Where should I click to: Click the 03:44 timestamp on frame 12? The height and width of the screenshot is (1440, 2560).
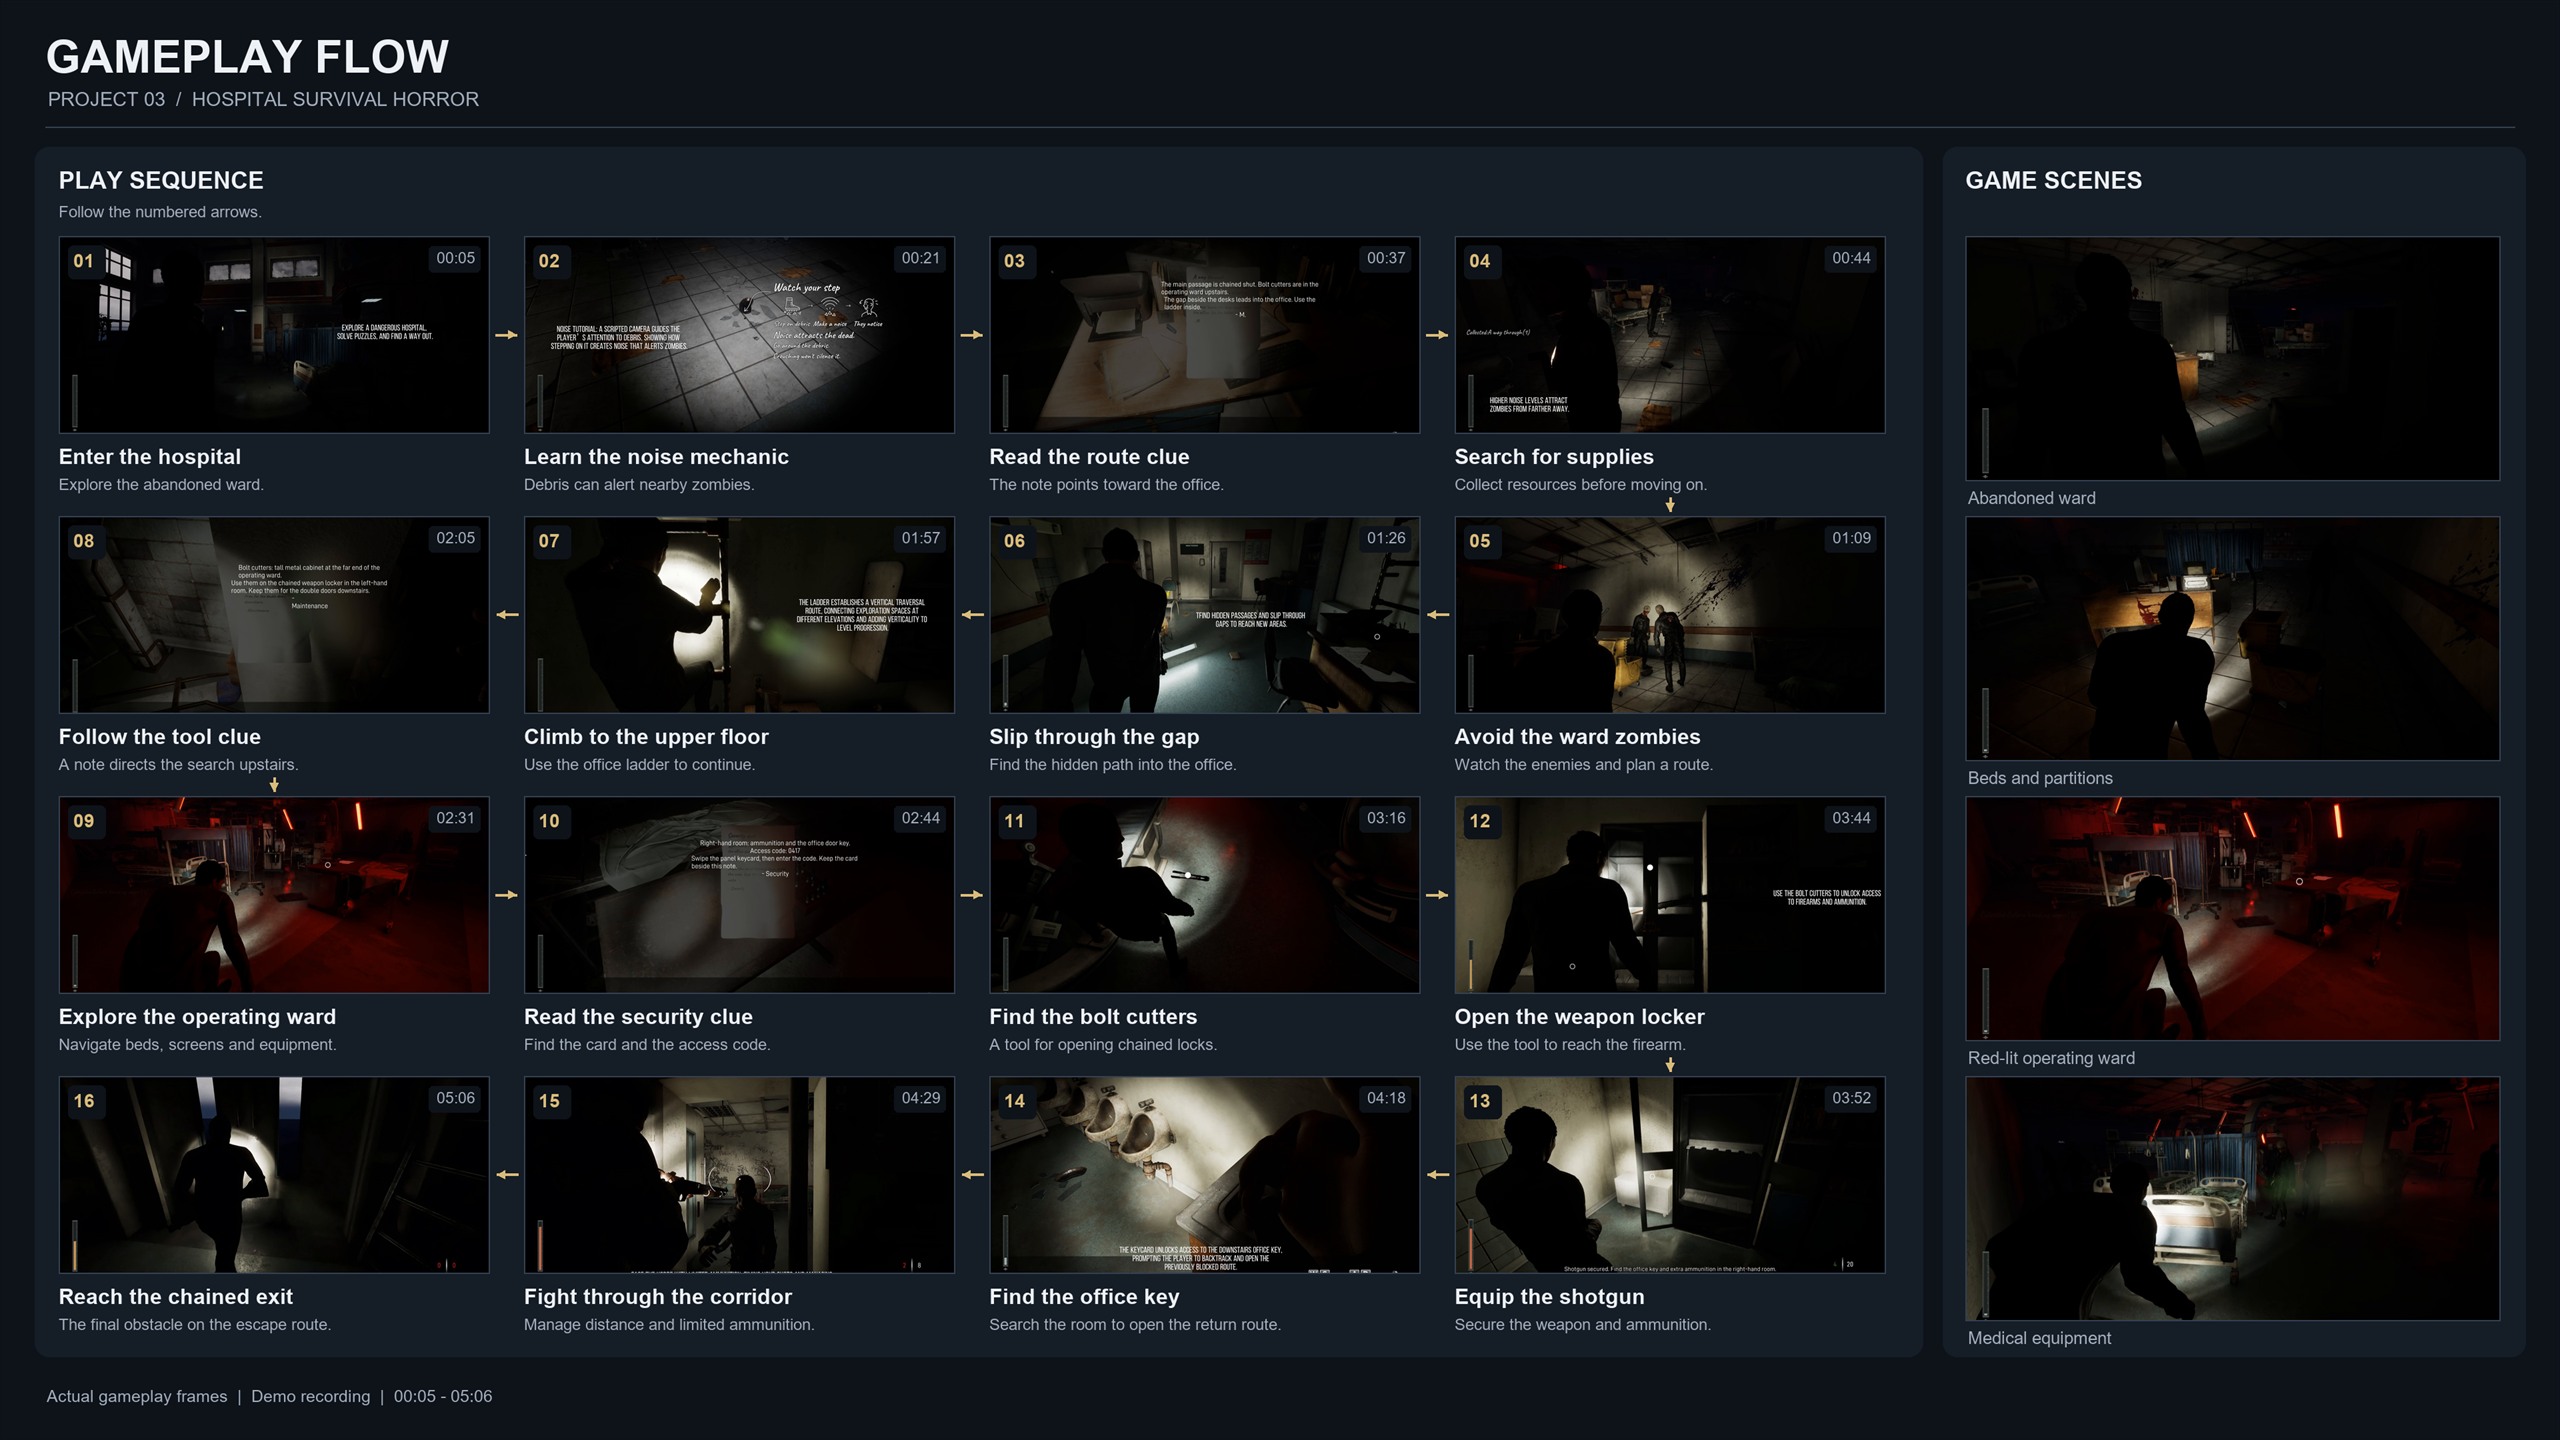1851,818
